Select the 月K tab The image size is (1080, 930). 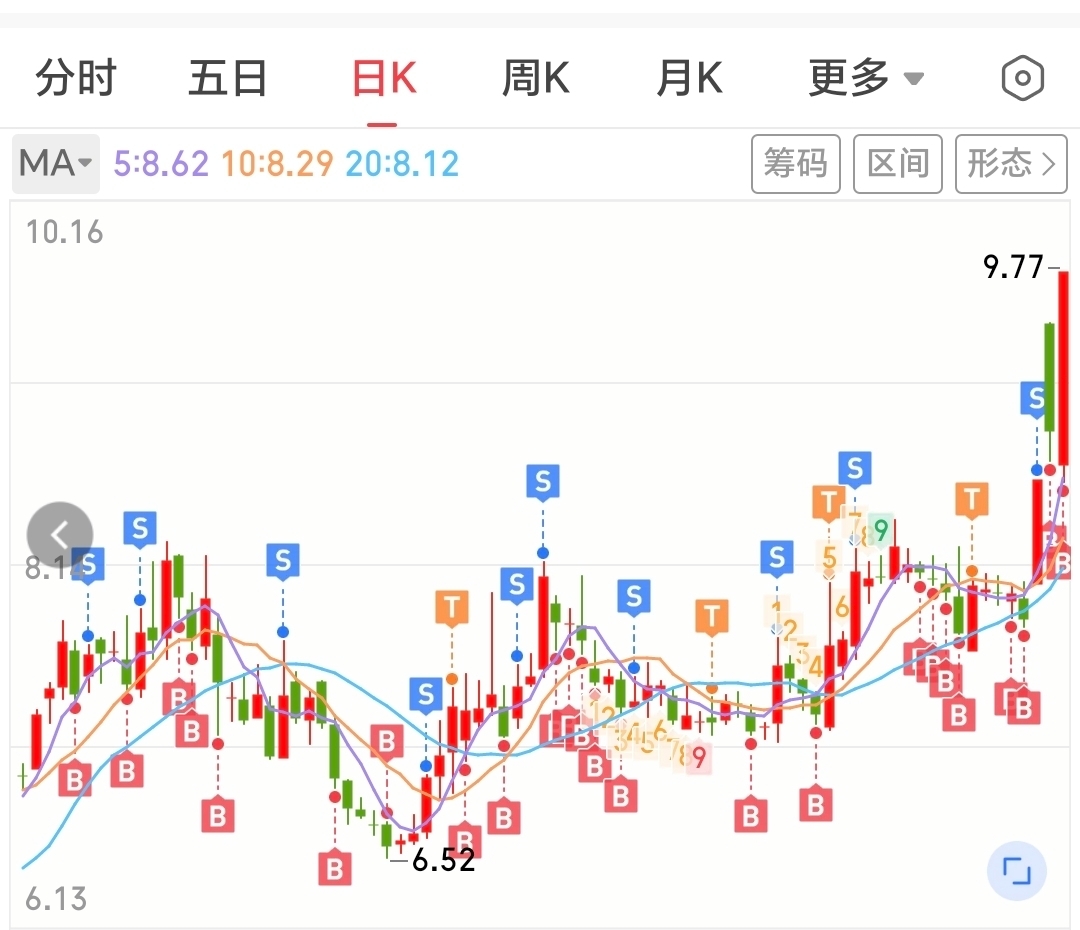pyautogui.click(x=689, y=78)
